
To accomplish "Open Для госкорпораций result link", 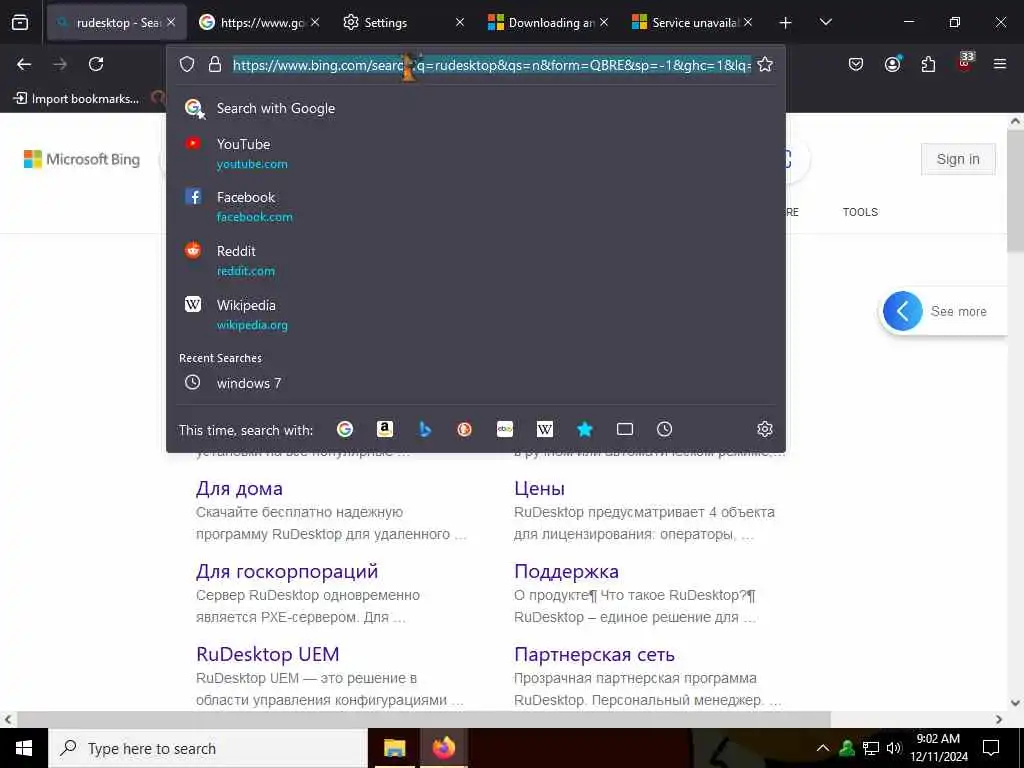I will [287, 571].
